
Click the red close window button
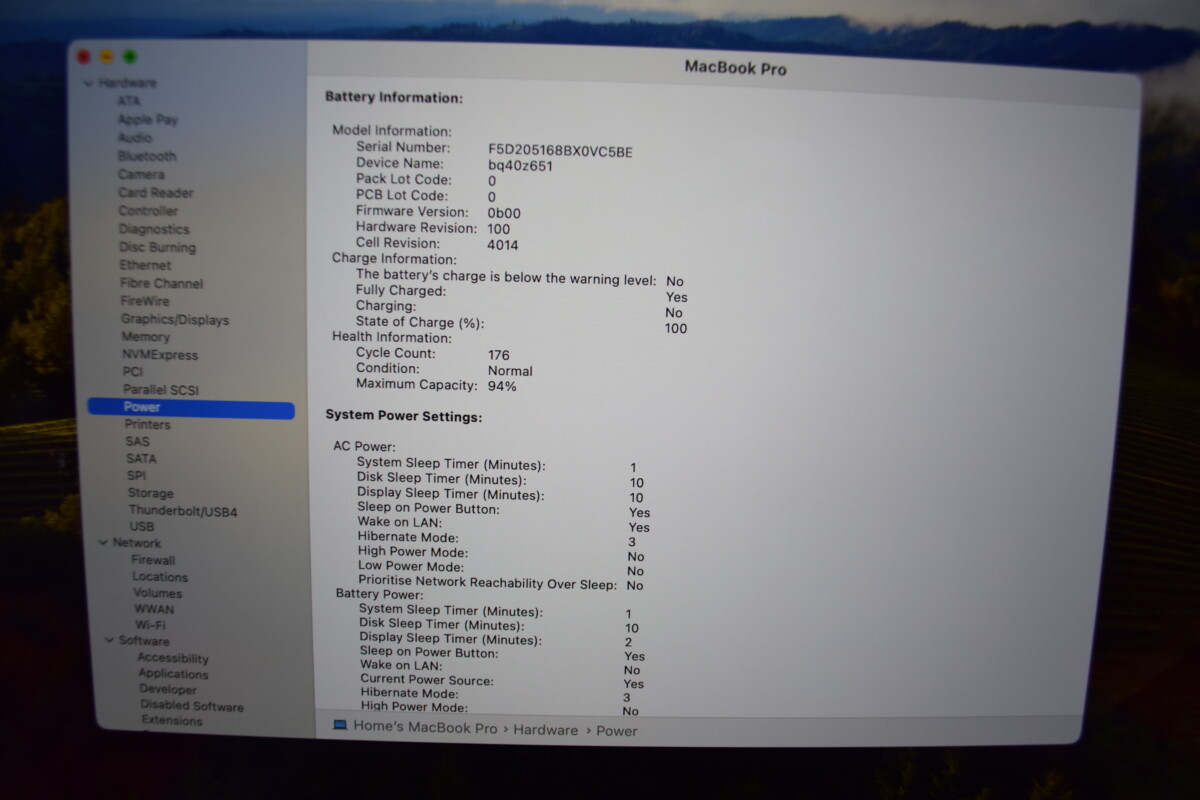tap(84, 58)
